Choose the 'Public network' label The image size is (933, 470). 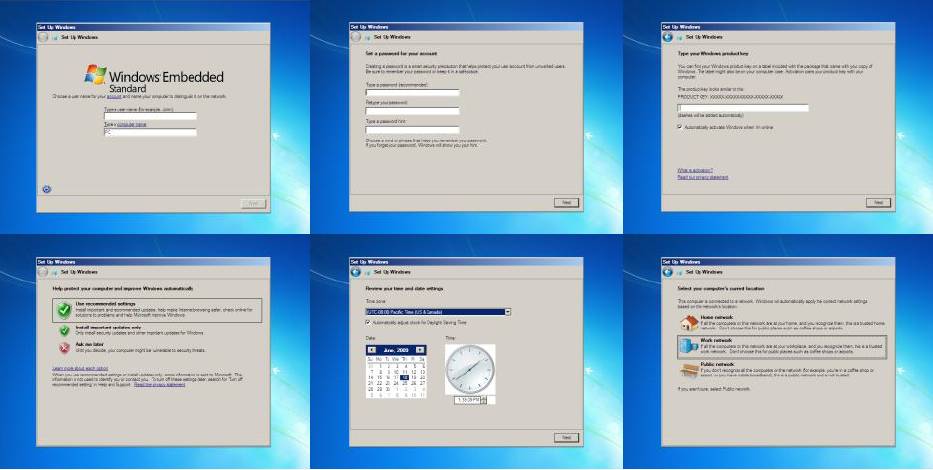[717, 364]
